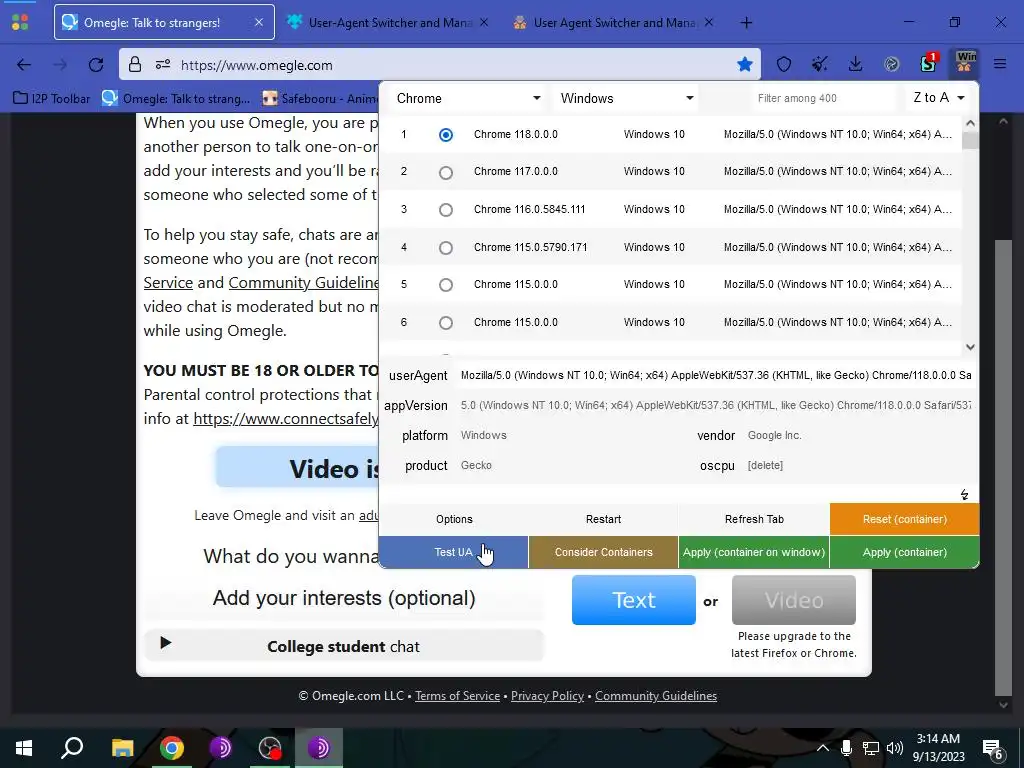Open OBS Studio taskbar icon
This screenshot has width=1024, height=768.
pyautogui.click(x=270, y=748)
